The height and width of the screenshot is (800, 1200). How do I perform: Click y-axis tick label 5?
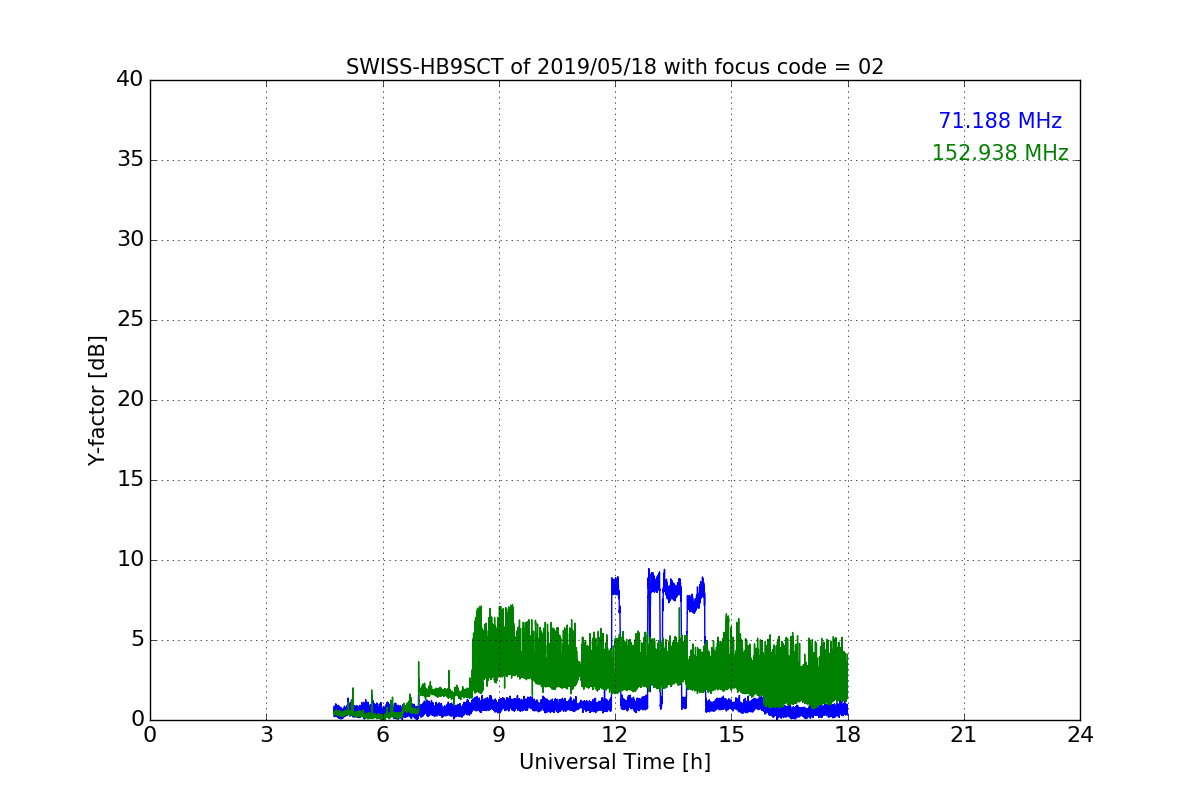coord(137,640)
